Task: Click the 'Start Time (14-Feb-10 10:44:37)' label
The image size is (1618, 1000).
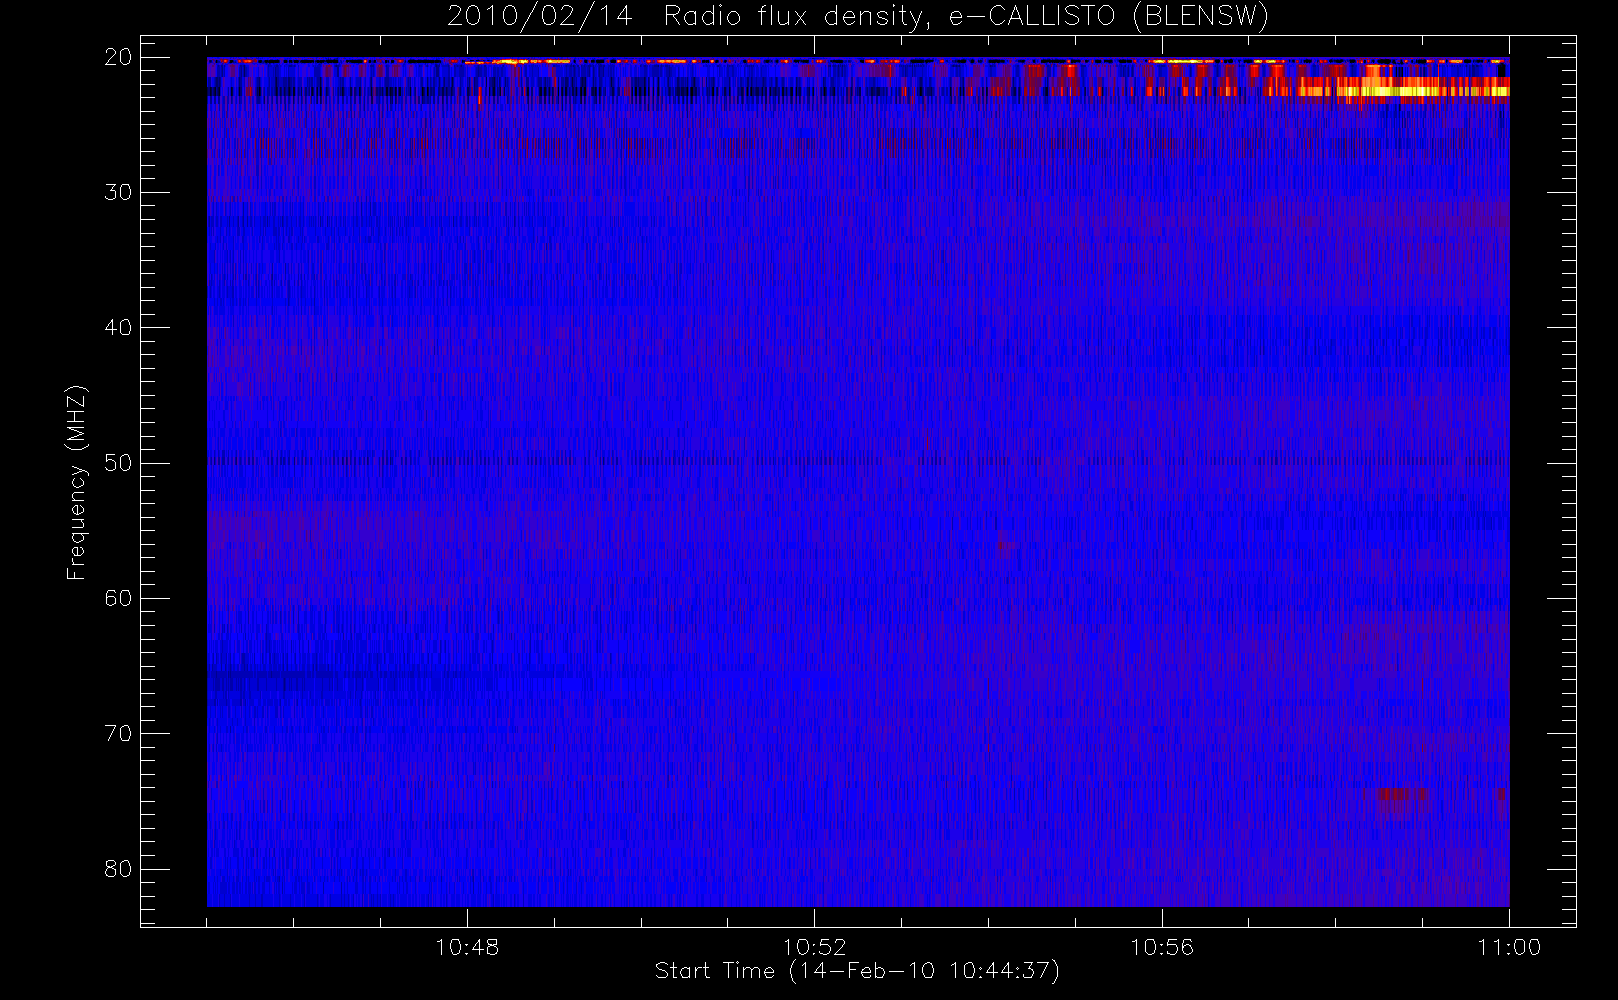Action: pyautogui.click(x=857, y=971)
